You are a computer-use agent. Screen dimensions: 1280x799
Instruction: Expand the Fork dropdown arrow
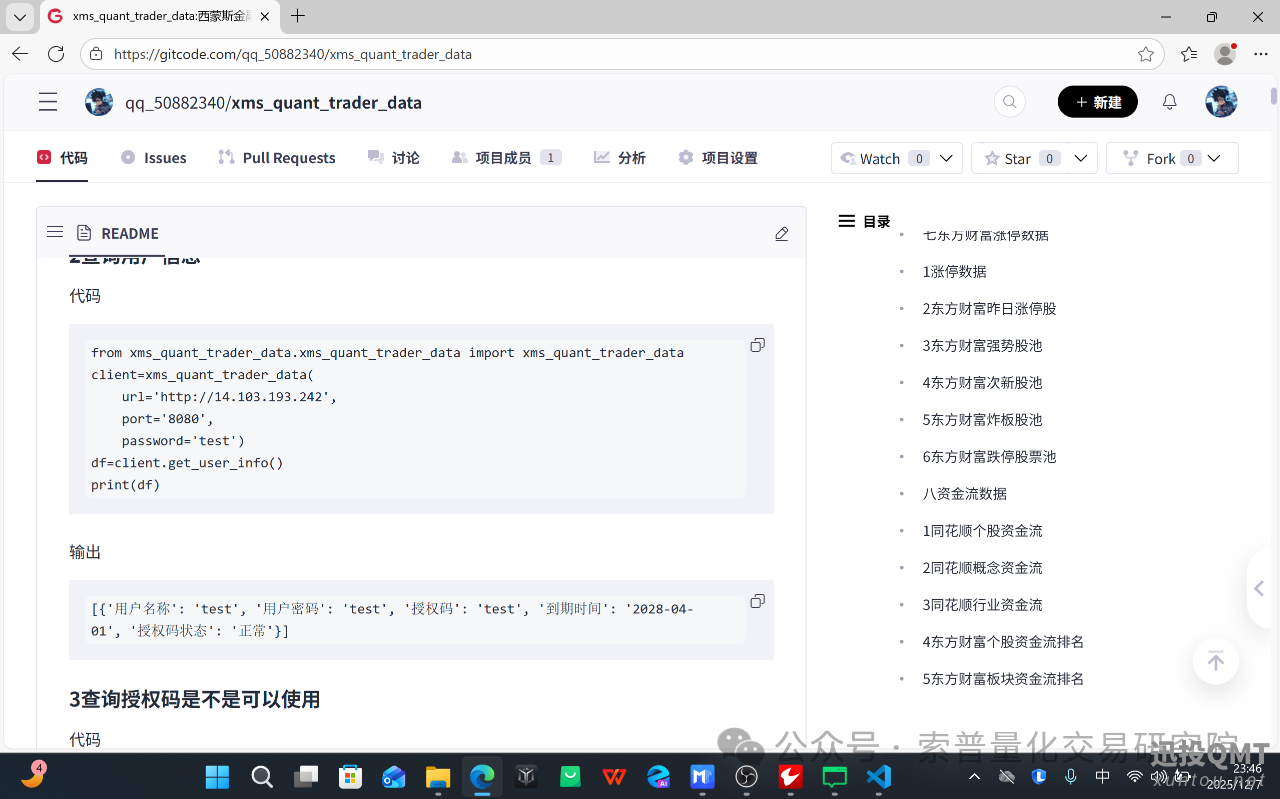click(x=1214, y=157)
